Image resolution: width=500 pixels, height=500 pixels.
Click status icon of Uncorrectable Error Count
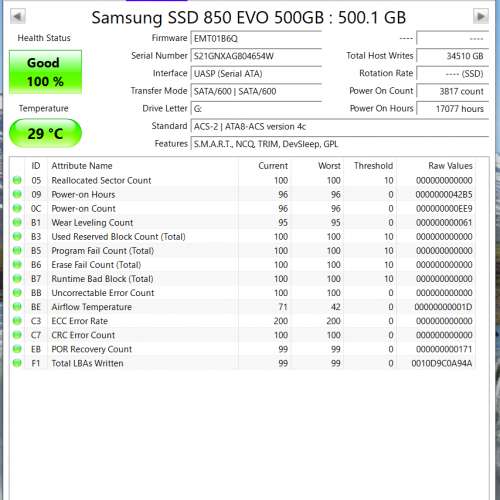[x=17, y=293]
